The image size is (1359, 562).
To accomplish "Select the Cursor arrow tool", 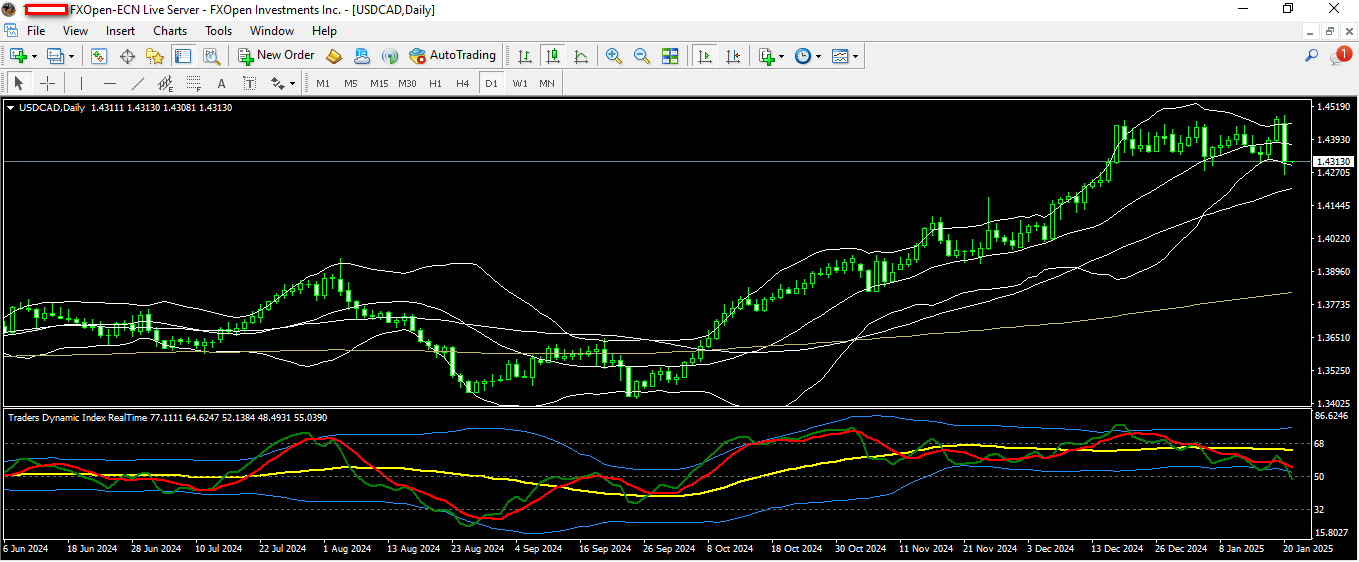I will pos(19,83).
